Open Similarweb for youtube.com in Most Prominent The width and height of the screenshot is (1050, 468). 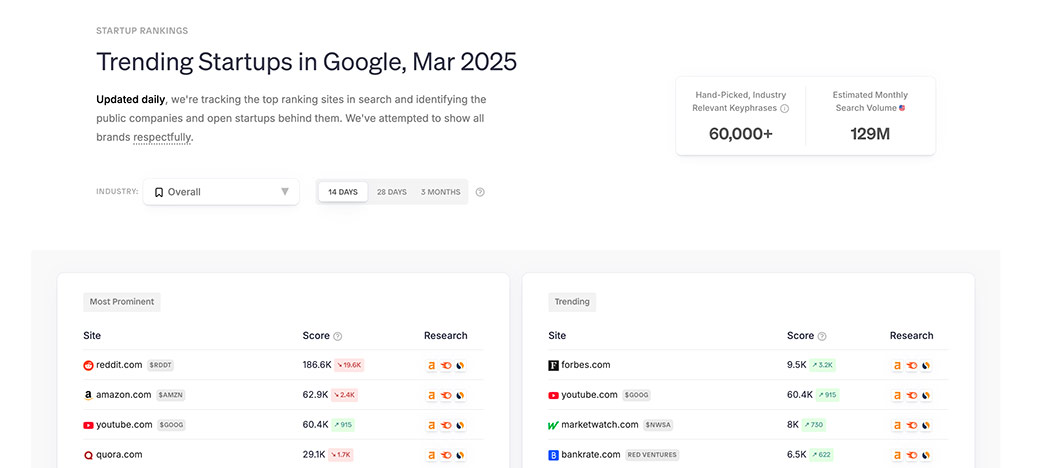pyautogui.click(x=460, y=425)
